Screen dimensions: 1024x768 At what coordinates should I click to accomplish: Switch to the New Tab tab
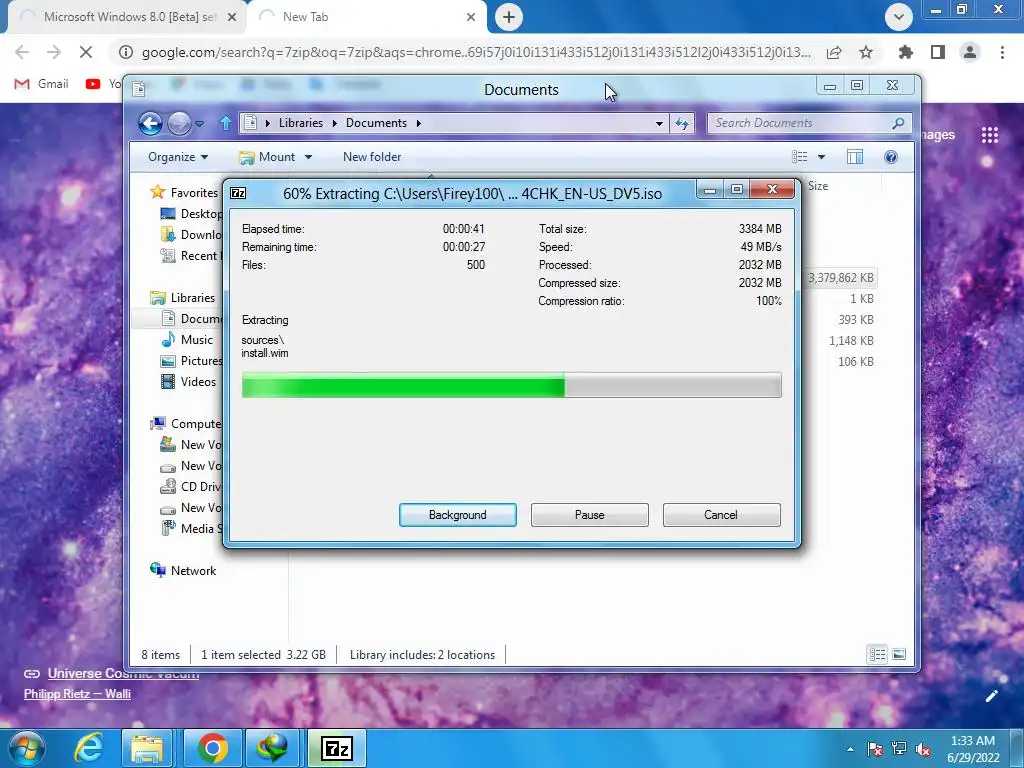click(366, 17)
